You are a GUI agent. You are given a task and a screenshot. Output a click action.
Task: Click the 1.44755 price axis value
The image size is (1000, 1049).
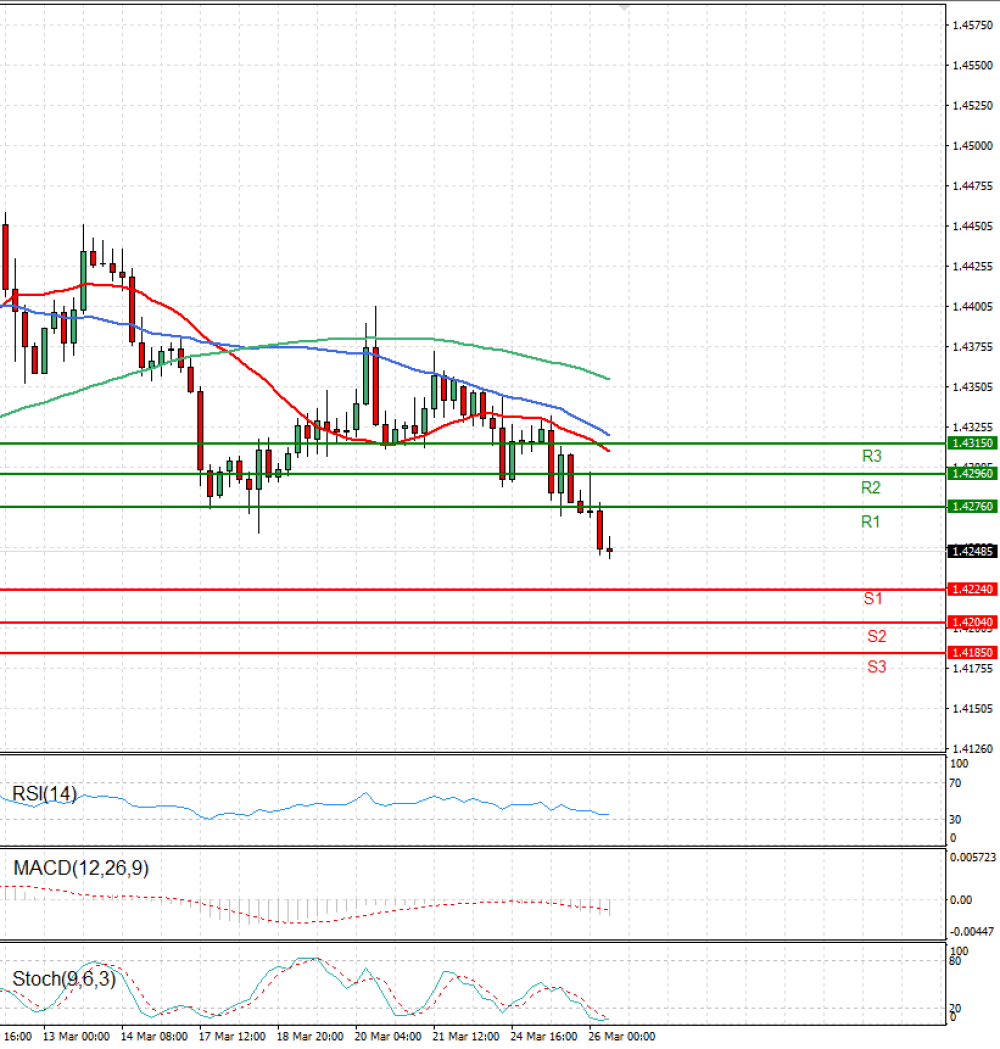tap(973, 186)
